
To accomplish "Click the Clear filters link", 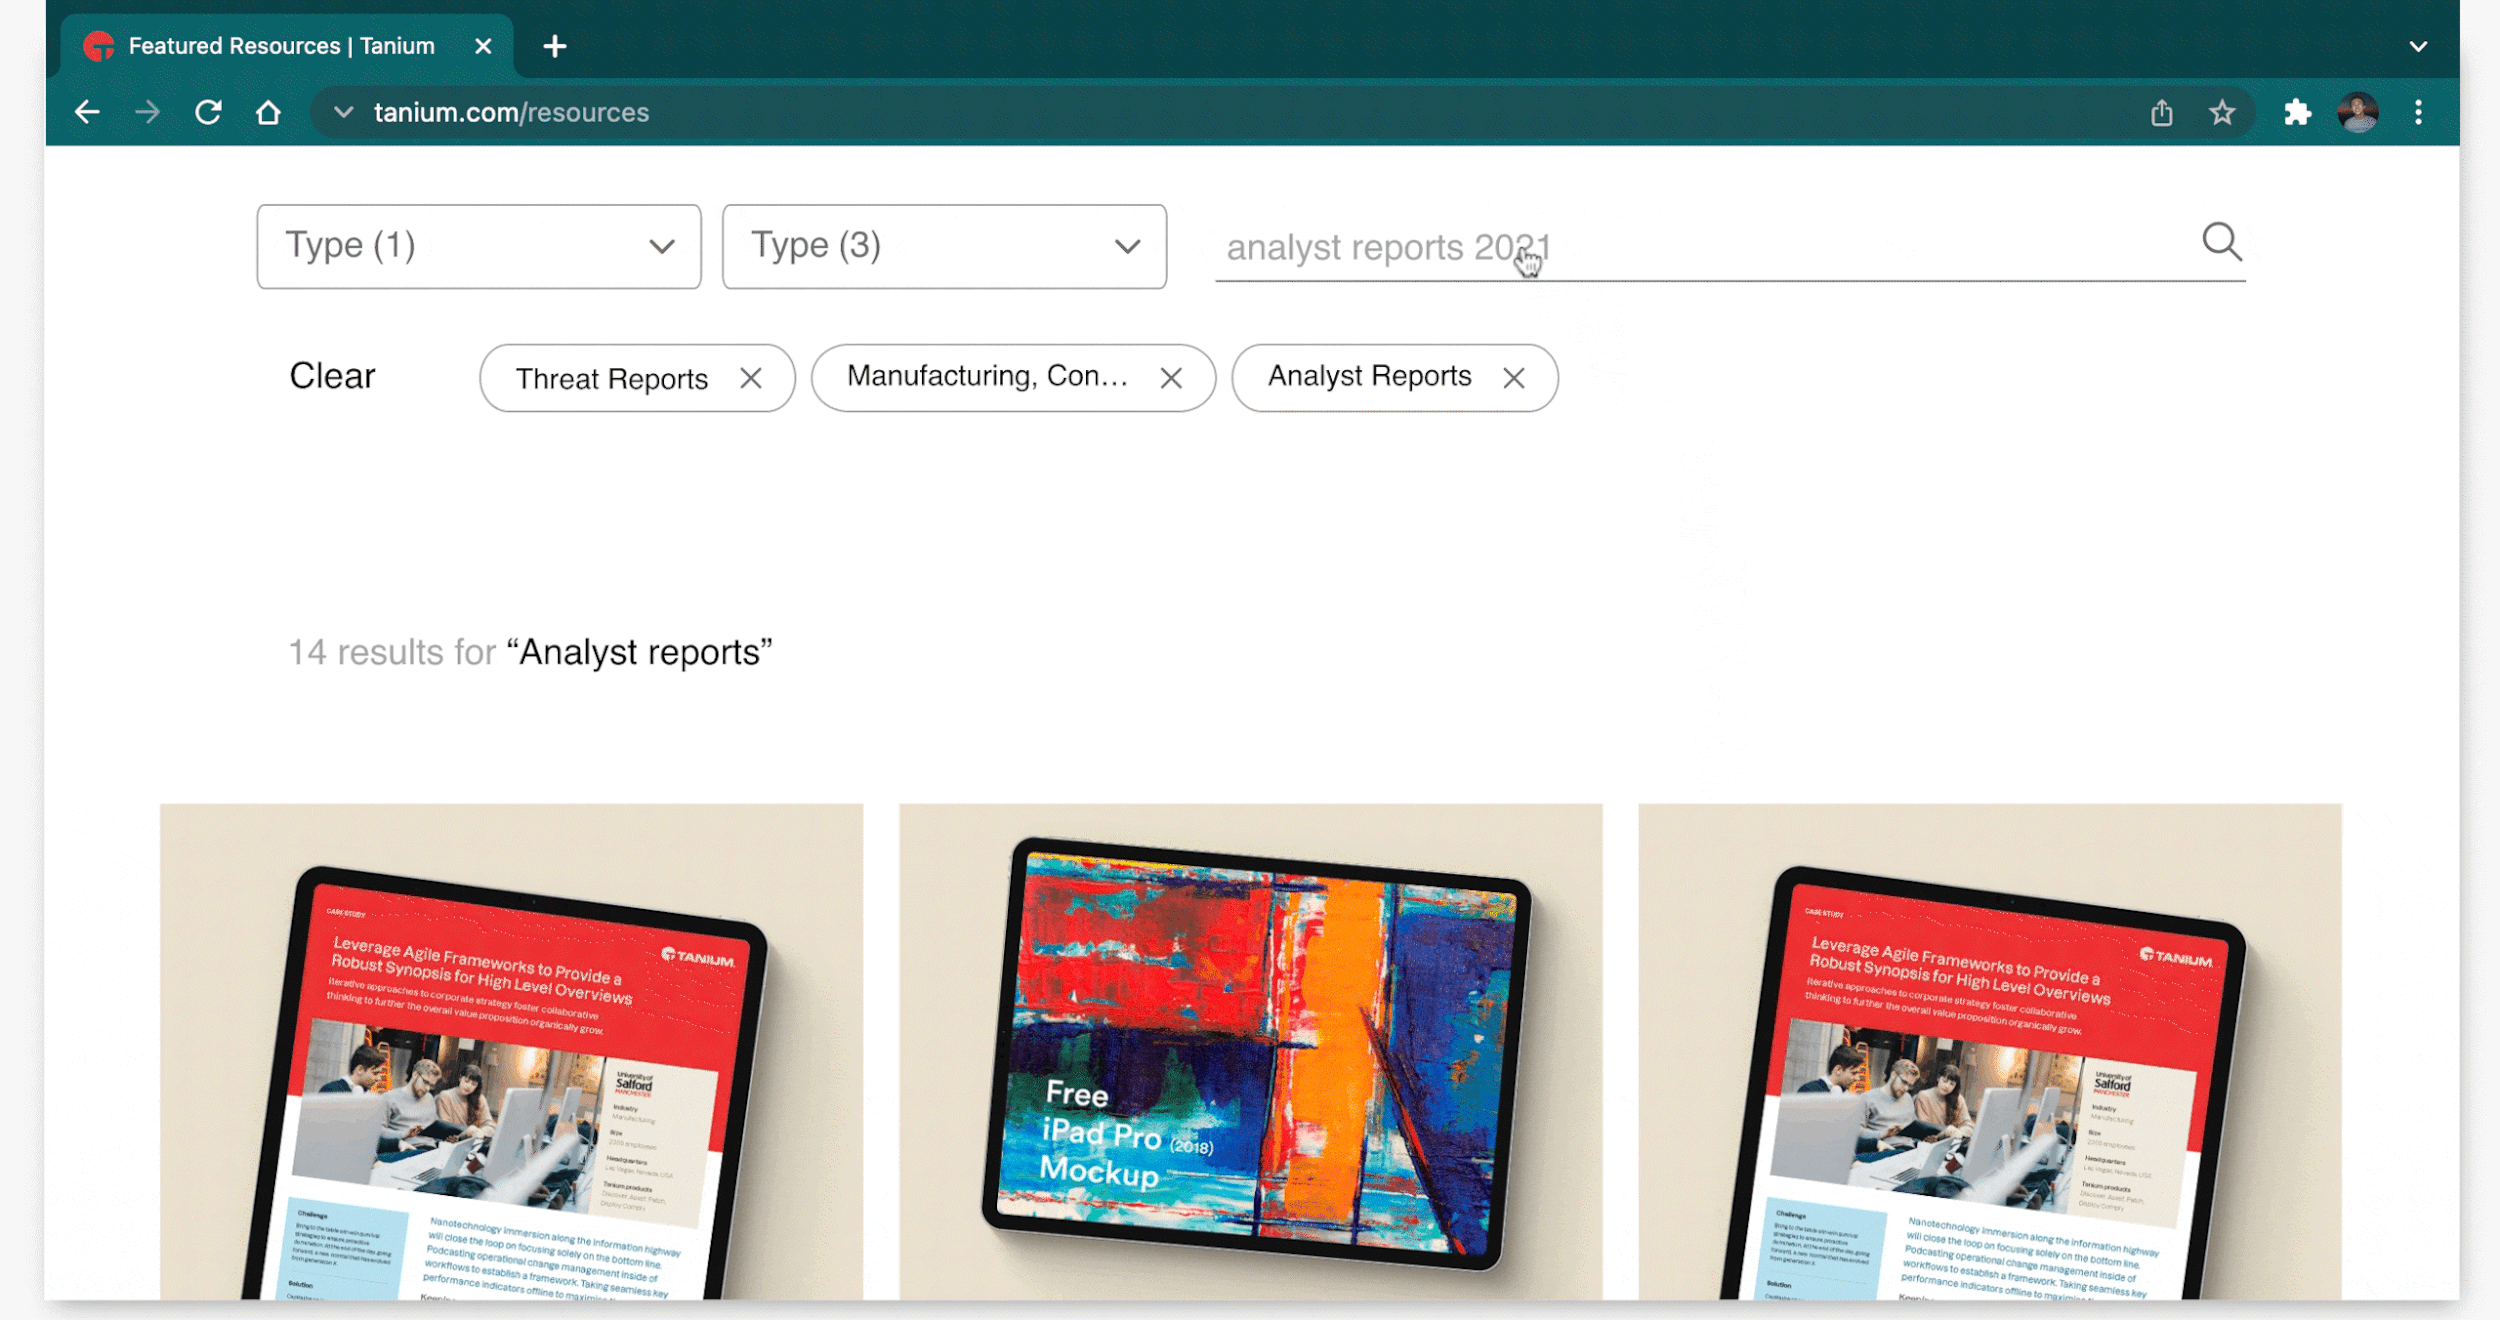I will (x=332, y=376).
